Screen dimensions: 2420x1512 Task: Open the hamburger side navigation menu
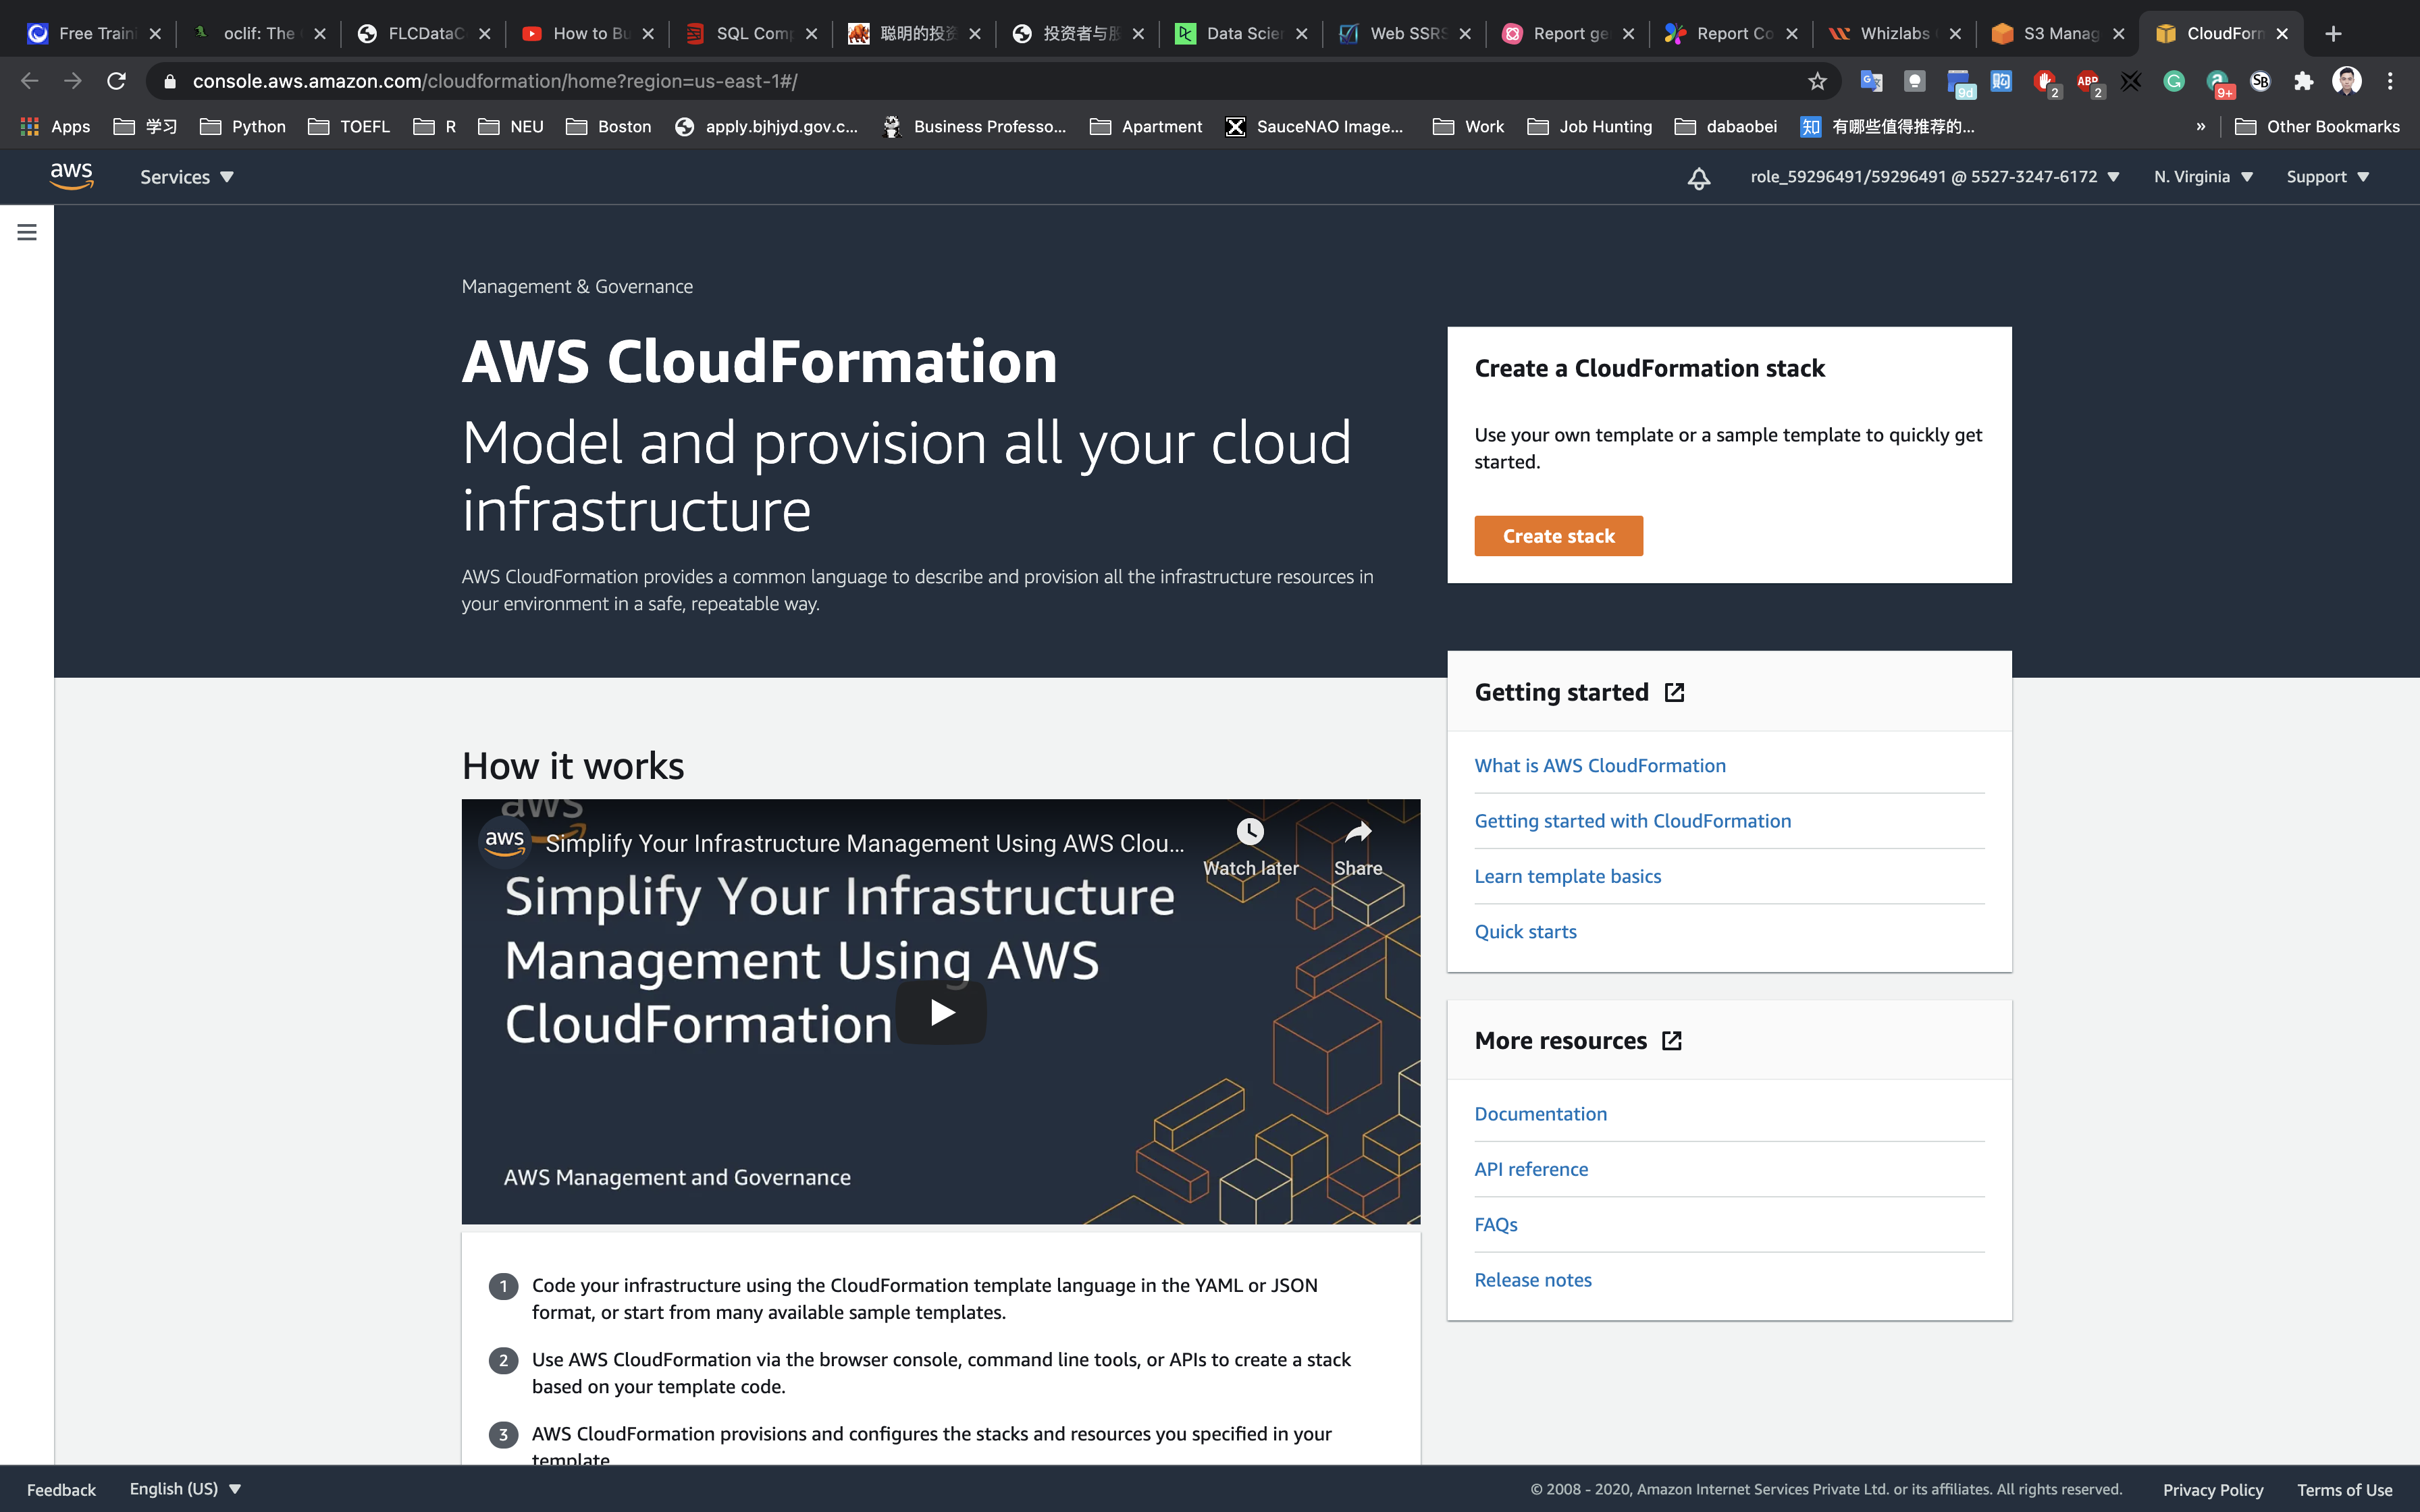click(x=27, y=232)
